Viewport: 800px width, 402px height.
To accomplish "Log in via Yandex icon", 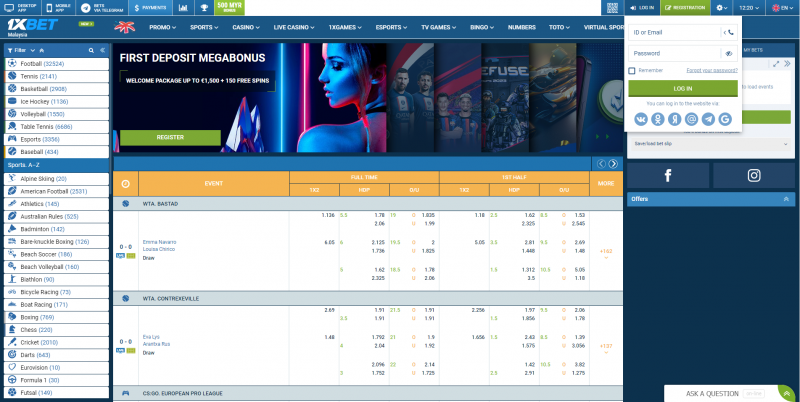I will [x=674, y=119].
